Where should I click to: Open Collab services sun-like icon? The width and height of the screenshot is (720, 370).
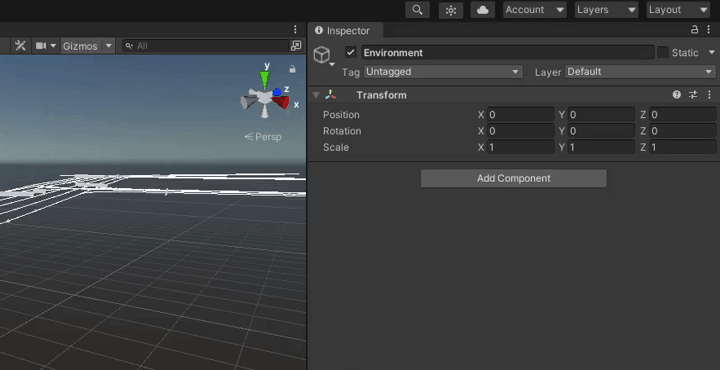[x=451, y=10]
